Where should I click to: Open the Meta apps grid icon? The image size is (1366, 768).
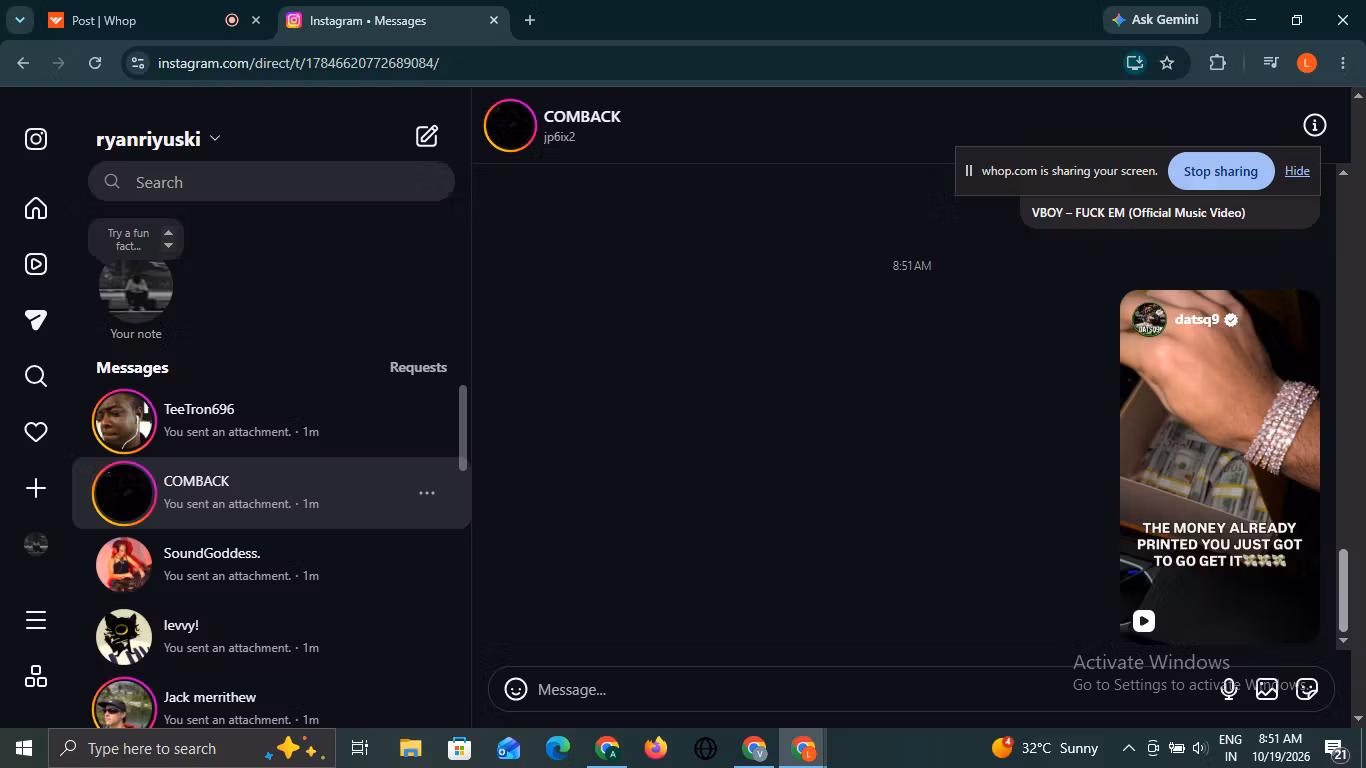pos(36,676)
